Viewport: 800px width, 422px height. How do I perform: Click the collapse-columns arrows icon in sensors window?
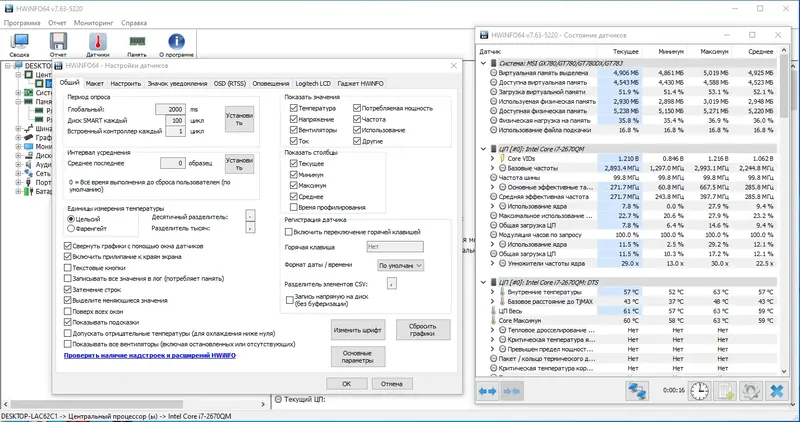(x=512, y=391)
